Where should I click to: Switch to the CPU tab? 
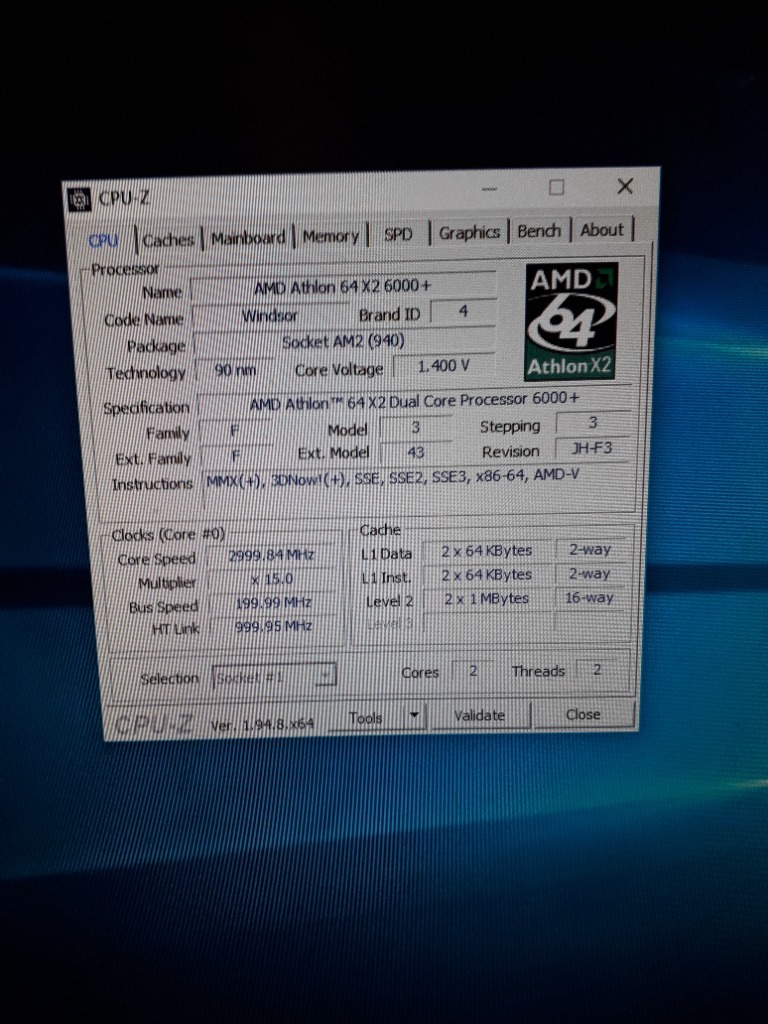tap(103, 240)
